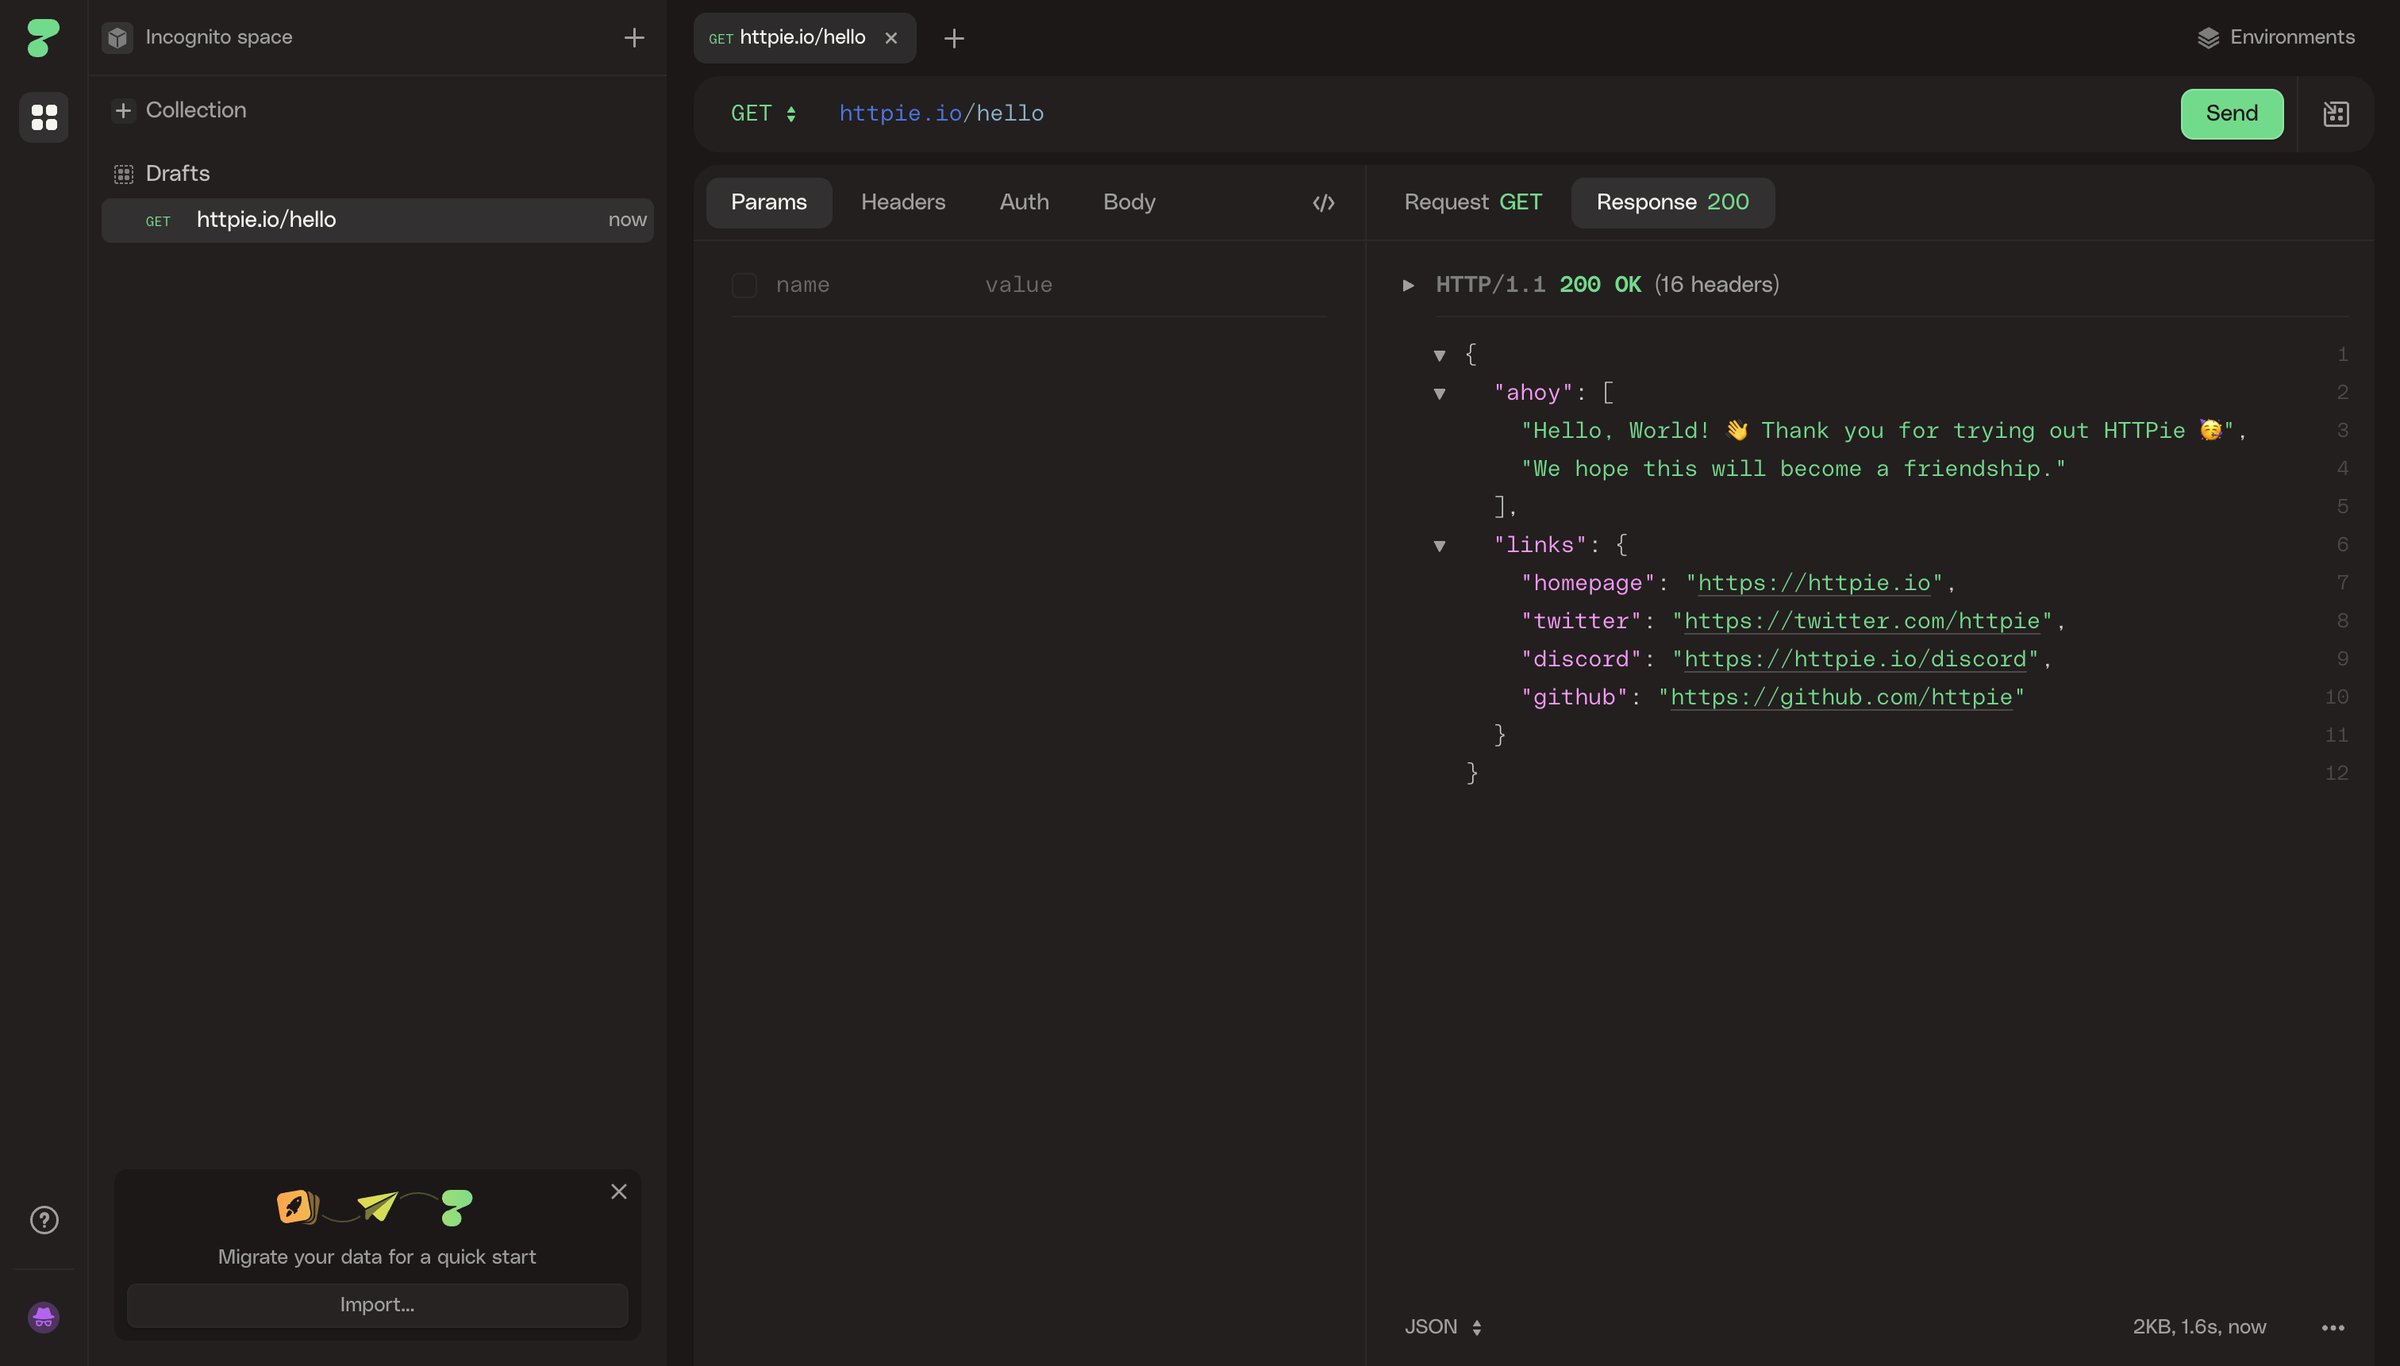Close the httpie.io/hello tab

891,38
